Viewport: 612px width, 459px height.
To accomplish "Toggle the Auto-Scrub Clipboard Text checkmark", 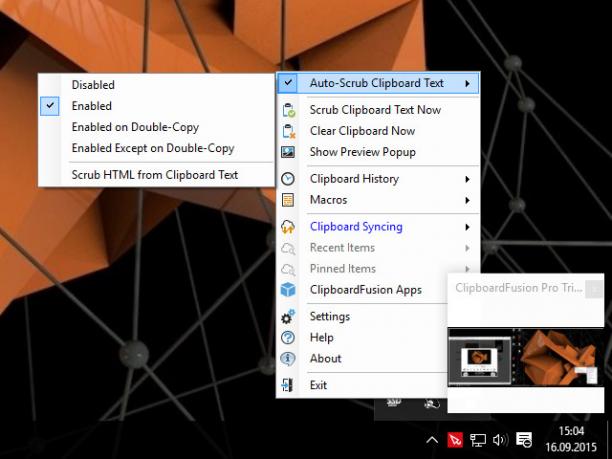I will (x=288, y=83).
